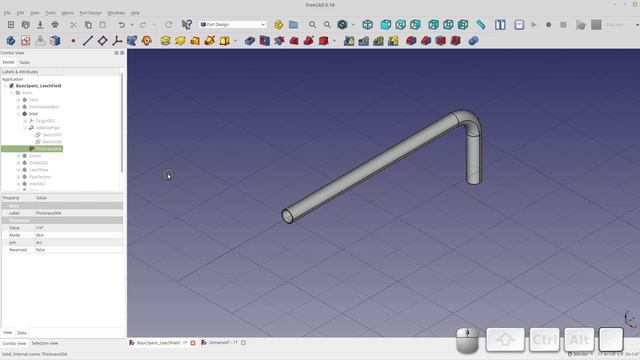Click the Subtractive Box primitive icon
Viewport: 640px width, 360px height.
pos(324,40)
